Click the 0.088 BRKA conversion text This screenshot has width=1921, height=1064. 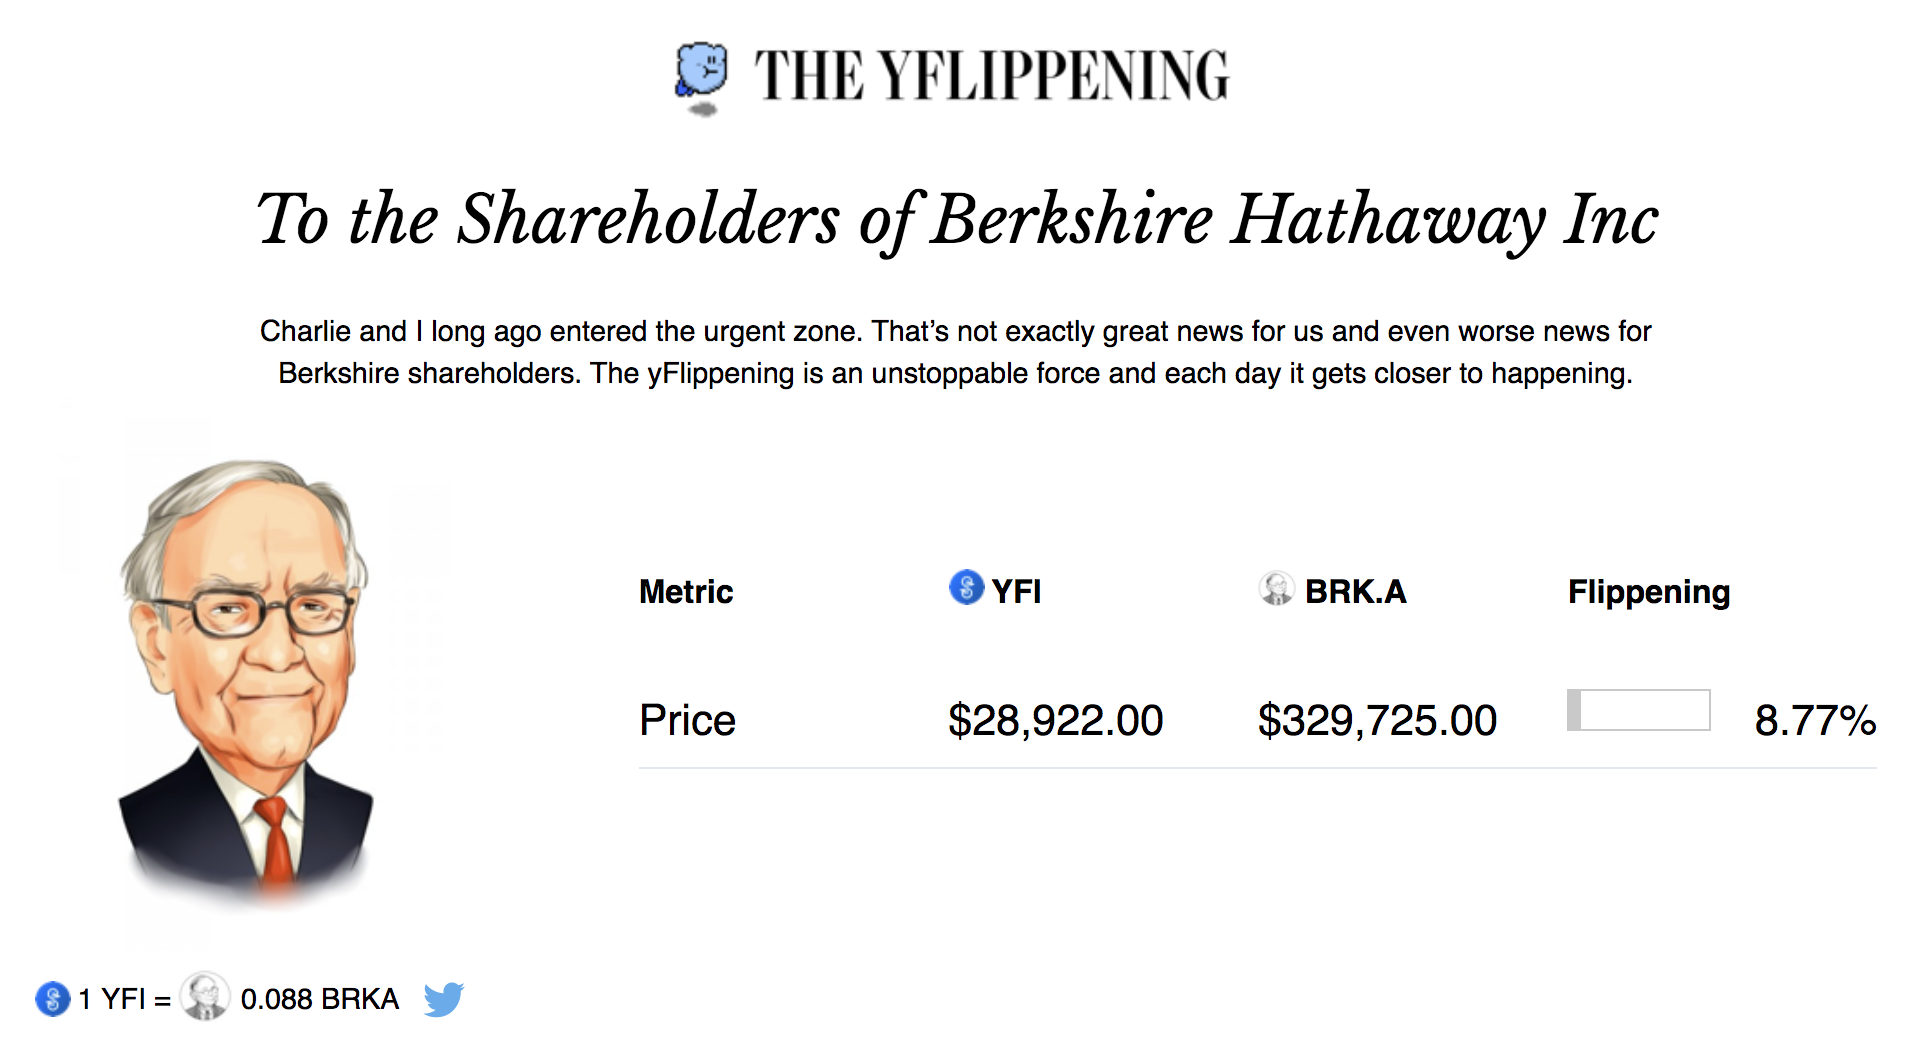click(x=320, y=999)
